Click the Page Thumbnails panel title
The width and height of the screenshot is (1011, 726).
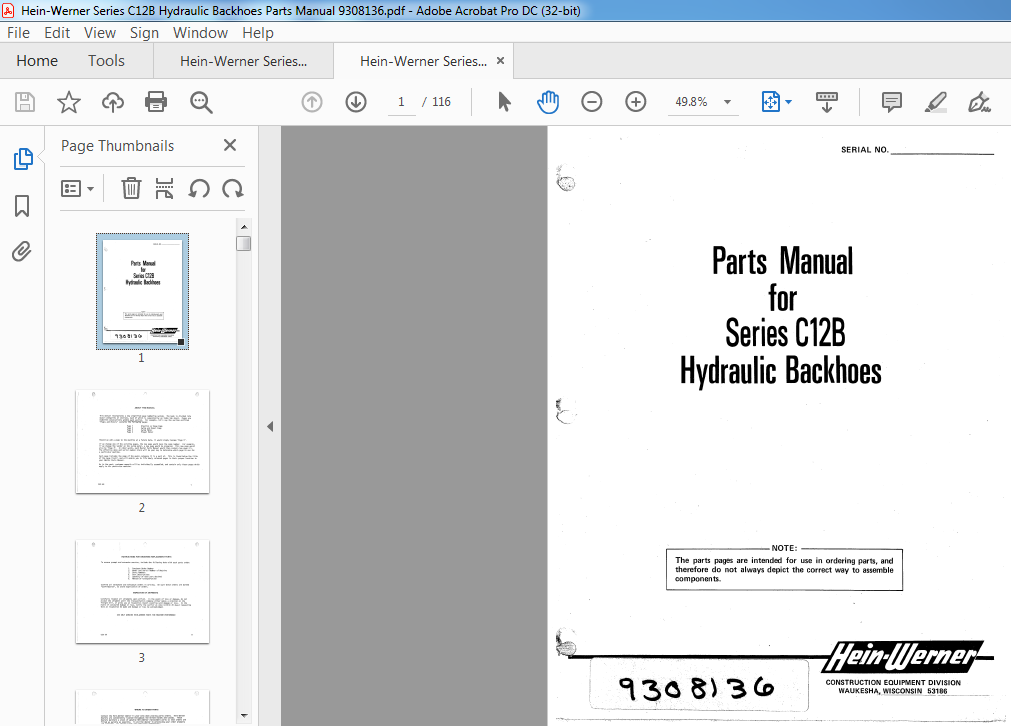117,146
